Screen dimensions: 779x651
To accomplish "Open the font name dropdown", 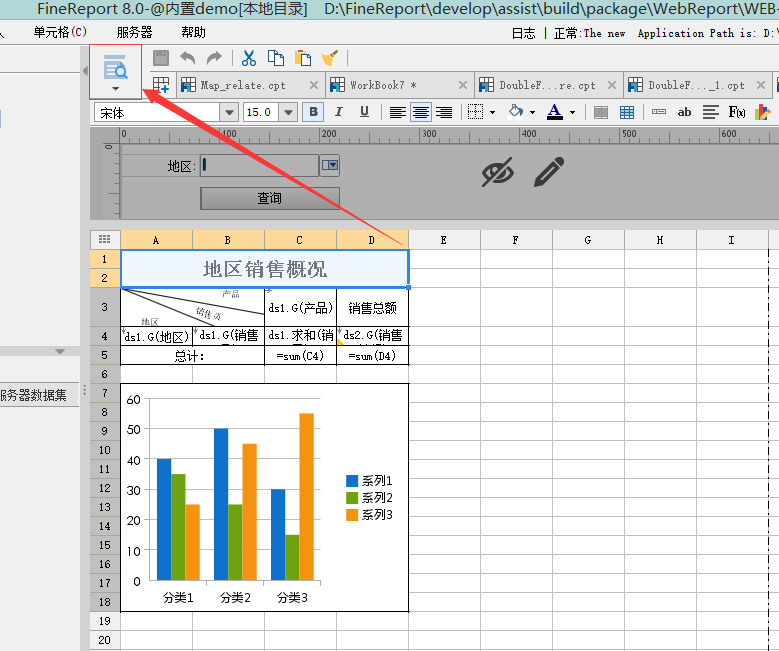I will click(x=229, y=112).
